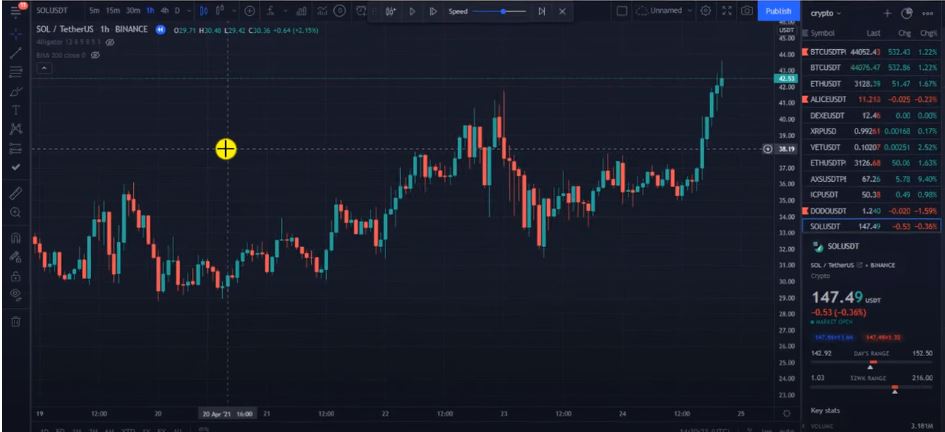Viewport: 945px width, 432px height.
Task: Click the Compare or add symbol icon
Action: pos(250,11)
